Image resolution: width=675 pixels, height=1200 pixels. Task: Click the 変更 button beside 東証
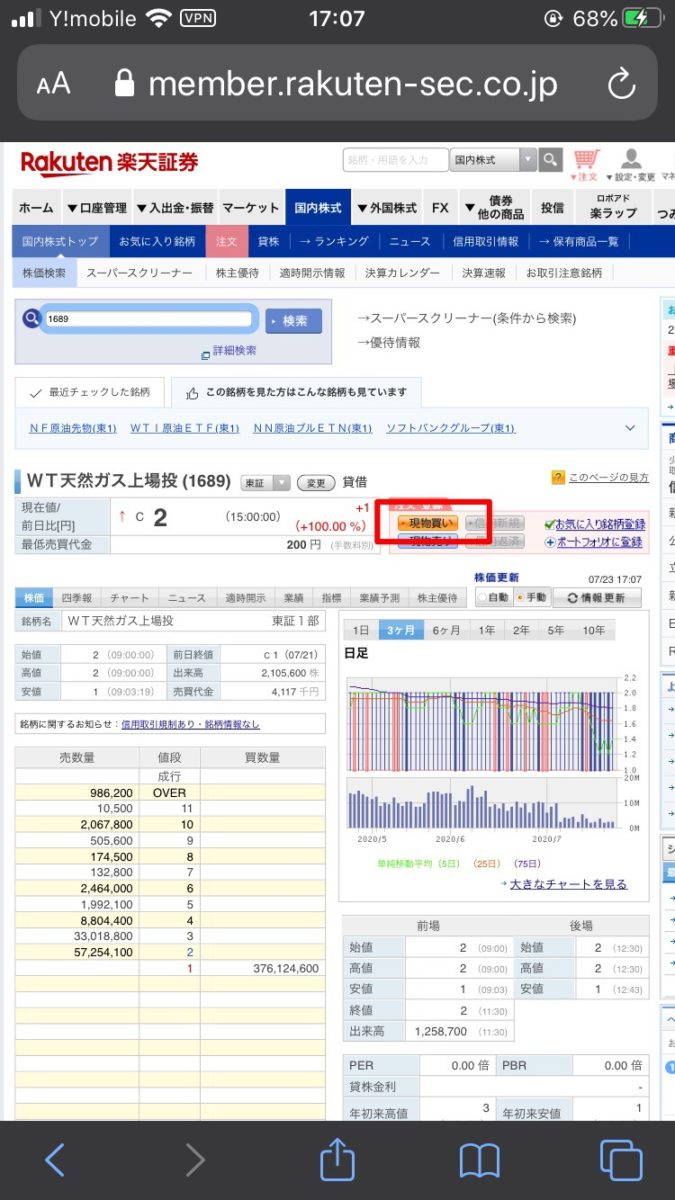pos(315,482)
